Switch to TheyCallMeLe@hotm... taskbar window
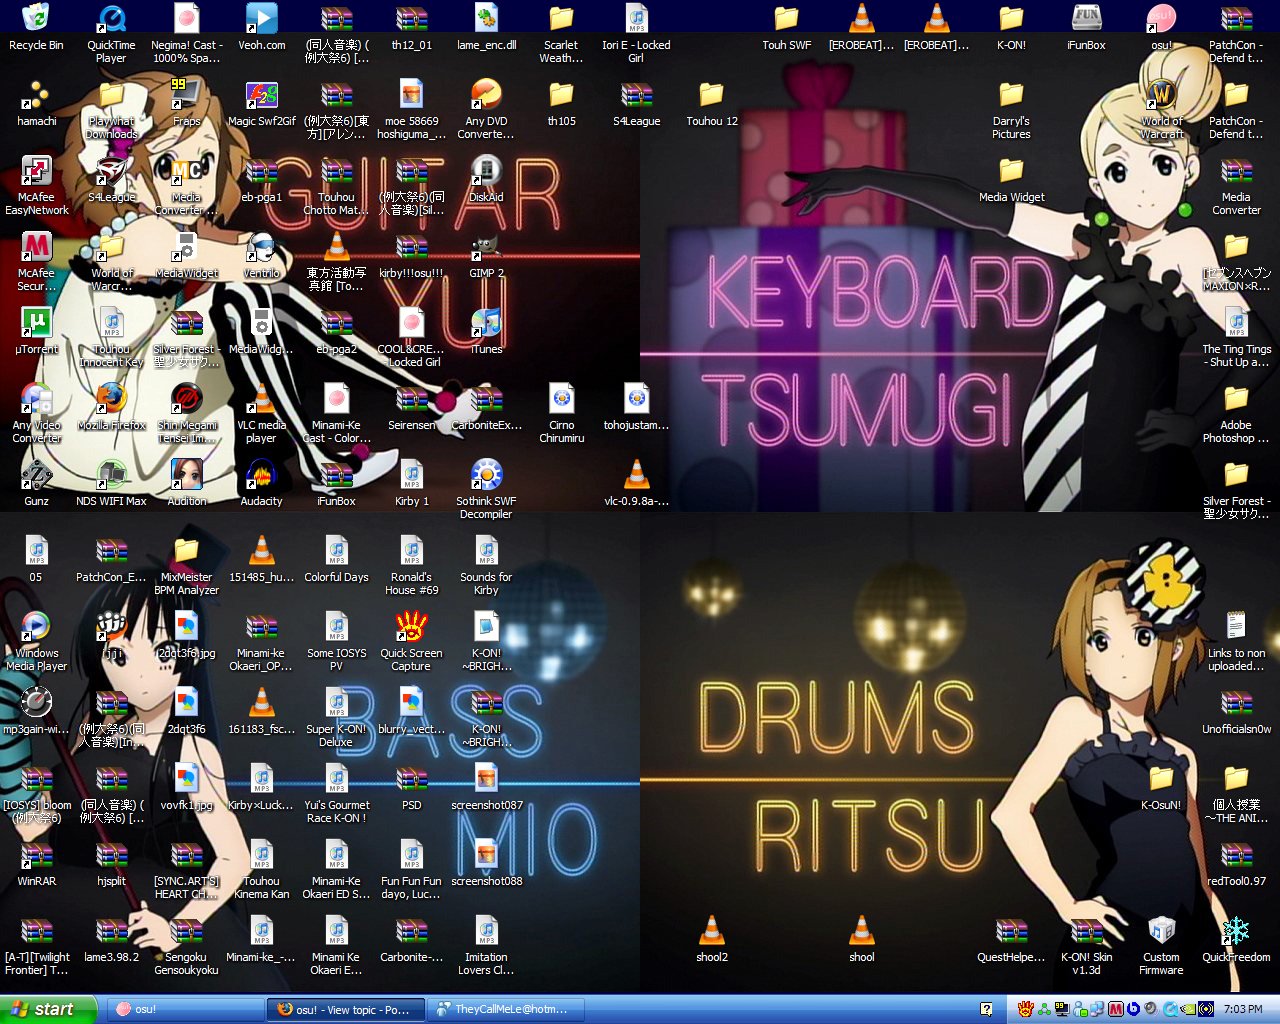Screen dimensions: 1280x1024 [506, 1009]
